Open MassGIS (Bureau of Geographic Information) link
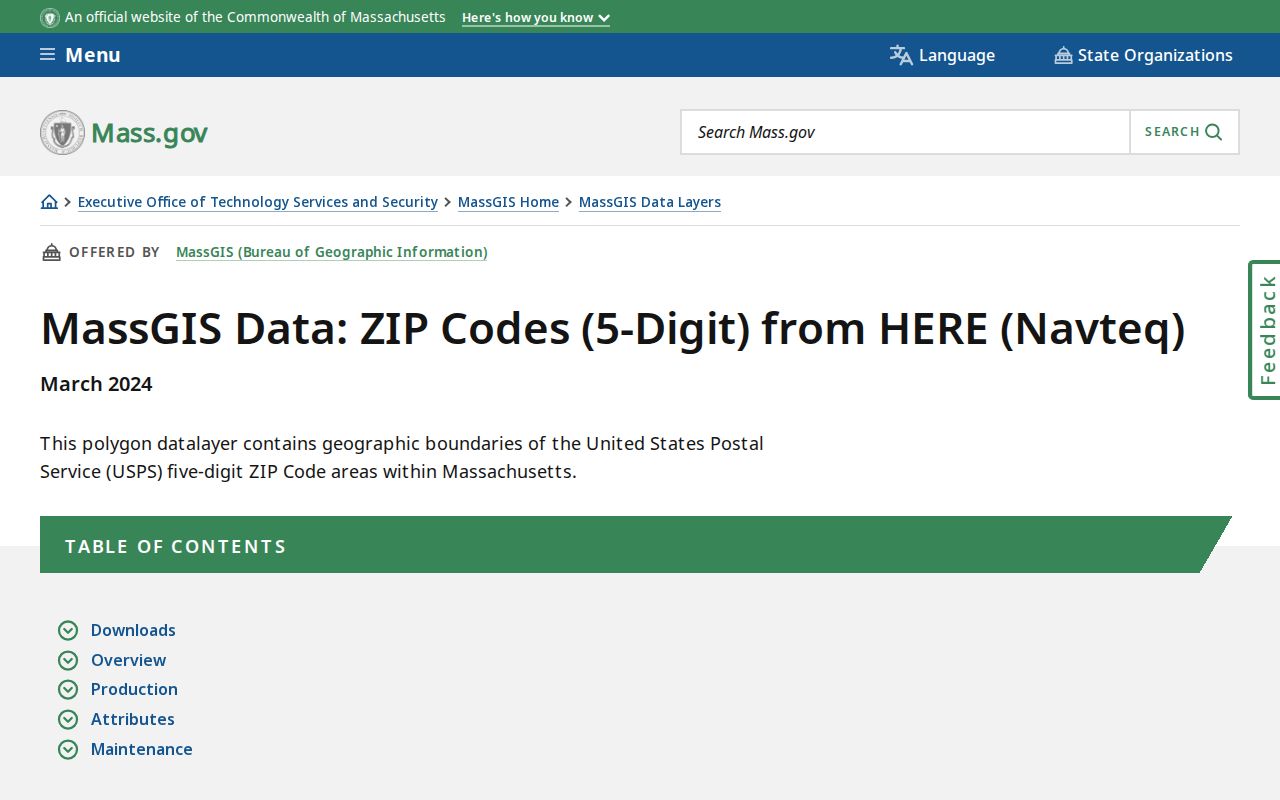Image resolution: width=1280 pixels, height=800 pixels. pyautogui.click(x=332, y=252)
